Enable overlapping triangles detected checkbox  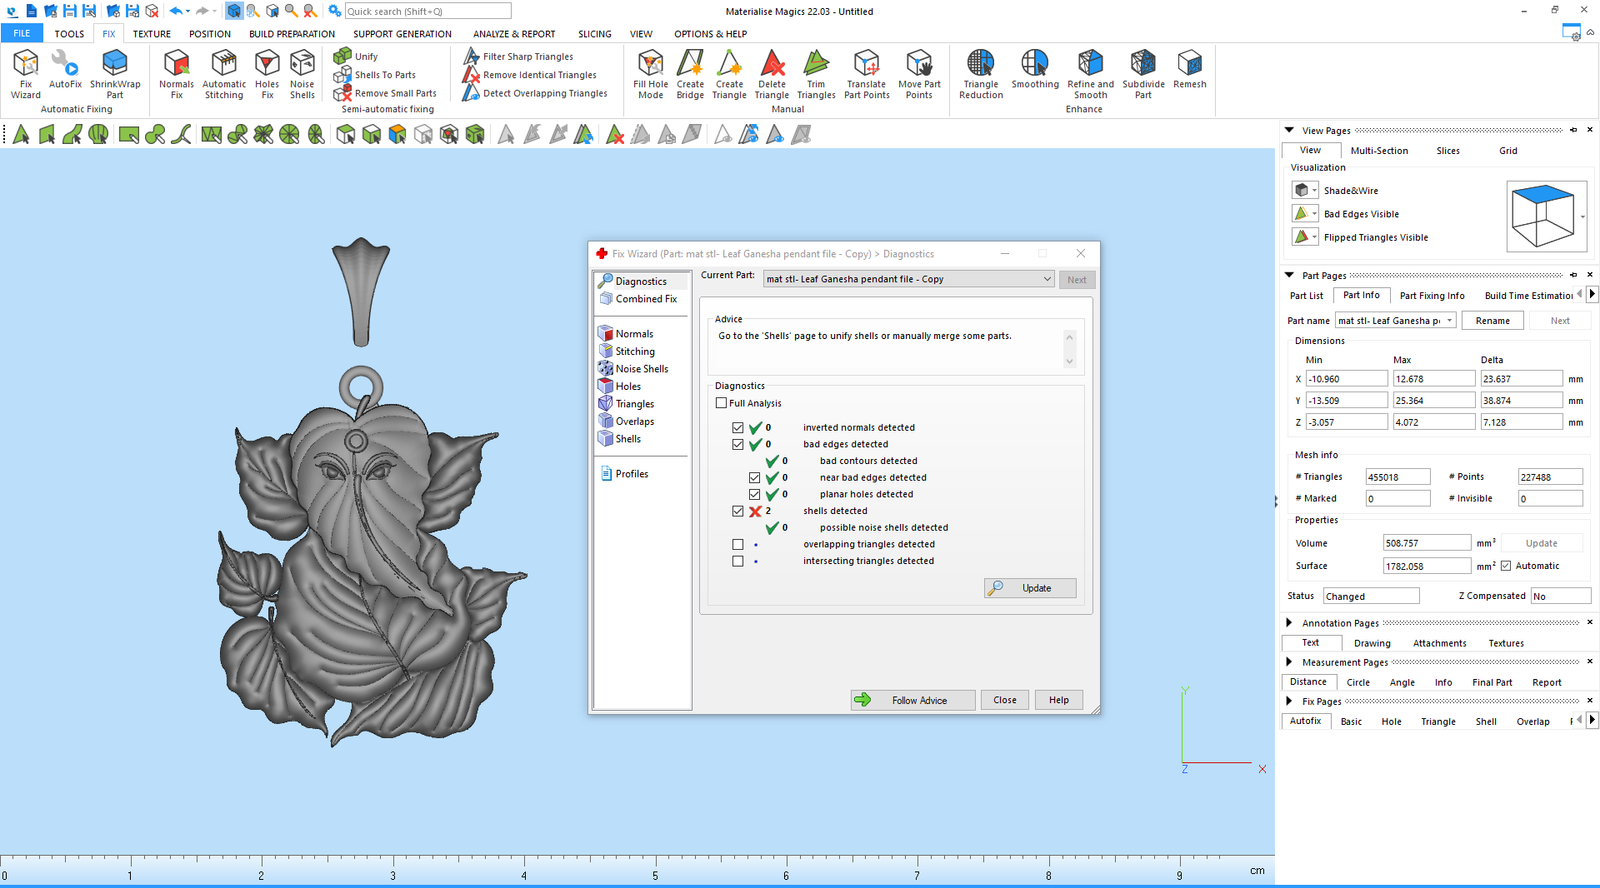point(738,544)
